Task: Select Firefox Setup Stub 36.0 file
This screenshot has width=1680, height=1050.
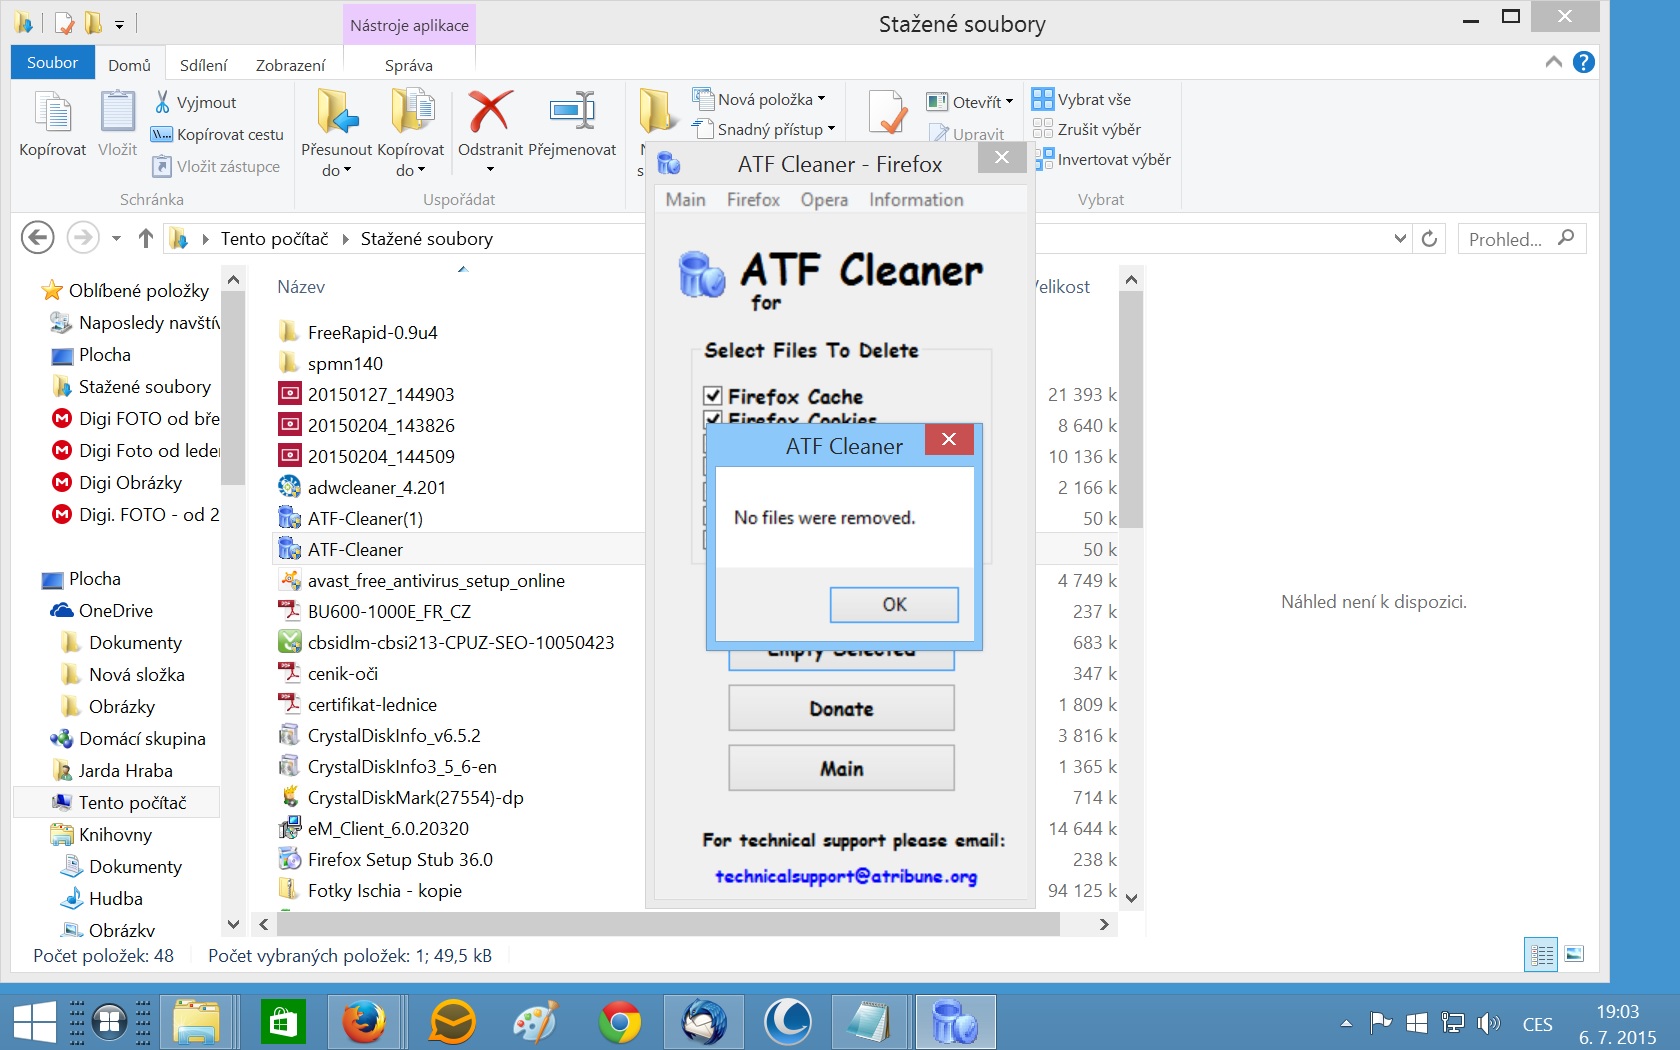Action: [x=400, y=859]
